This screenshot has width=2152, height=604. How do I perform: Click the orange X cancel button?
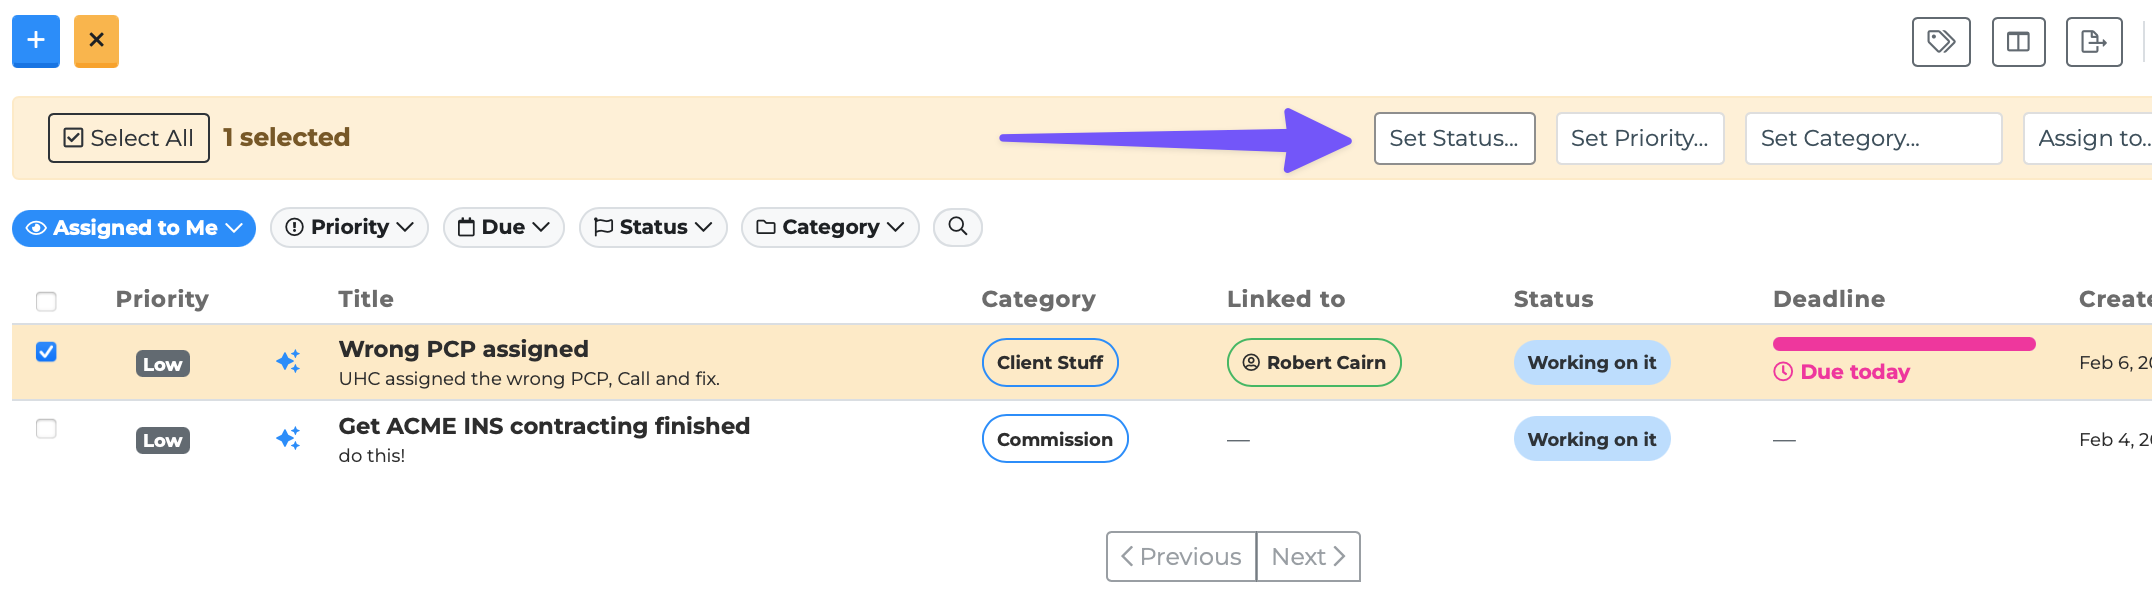tap(96, 41)
